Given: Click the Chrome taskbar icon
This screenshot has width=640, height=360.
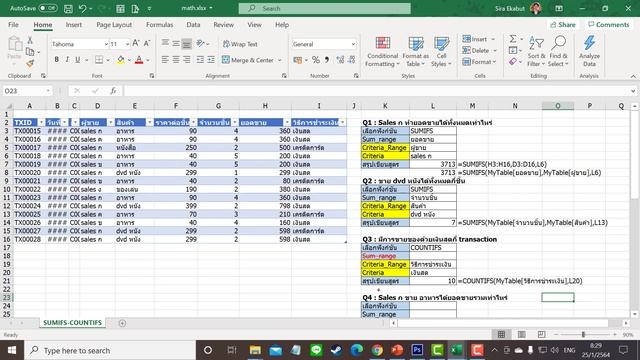Looking at the screenshot, I should pyautogui.click(x=377, y=350).
